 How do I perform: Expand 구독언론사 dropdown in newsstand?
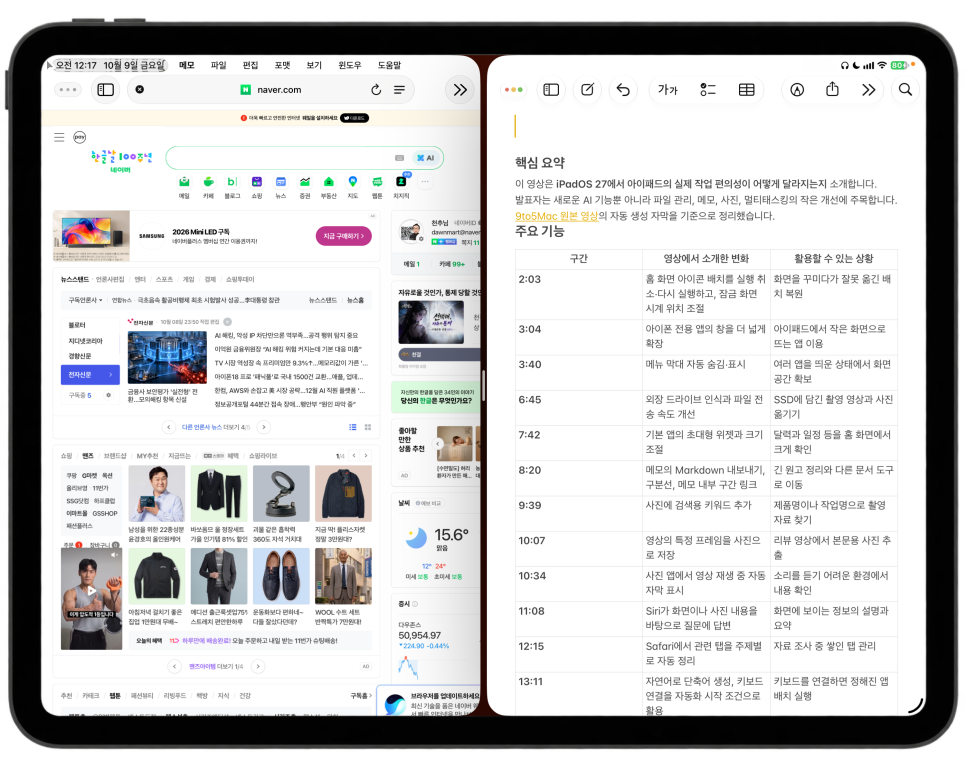click(85, 300)
